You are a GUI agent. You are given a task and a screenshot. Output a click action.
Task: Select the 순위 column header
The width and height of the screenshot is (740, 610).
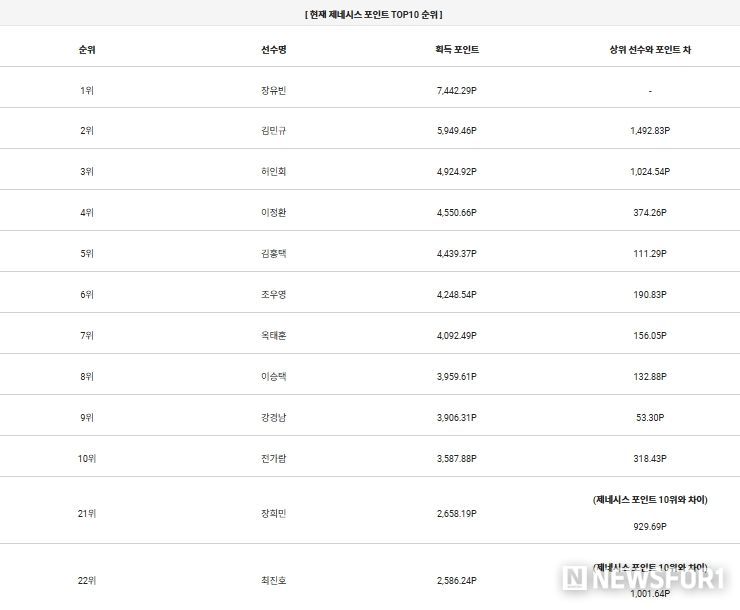coord(87,50)
